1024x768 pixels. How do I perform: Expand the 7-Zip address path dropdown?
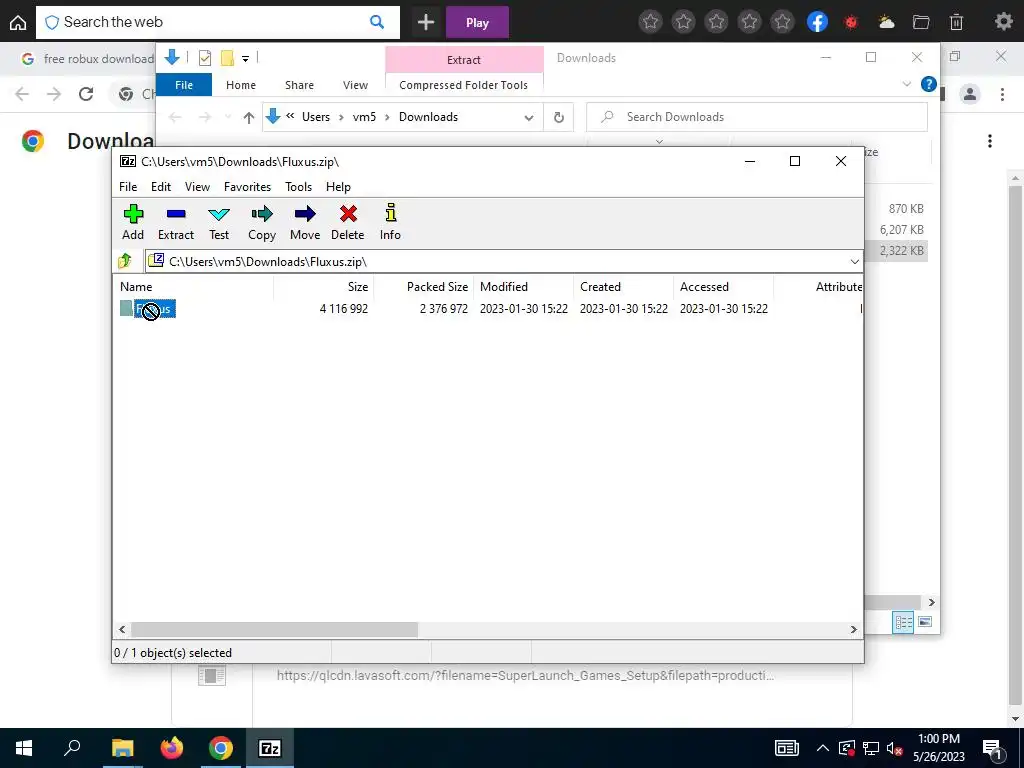tap(854, 262)
